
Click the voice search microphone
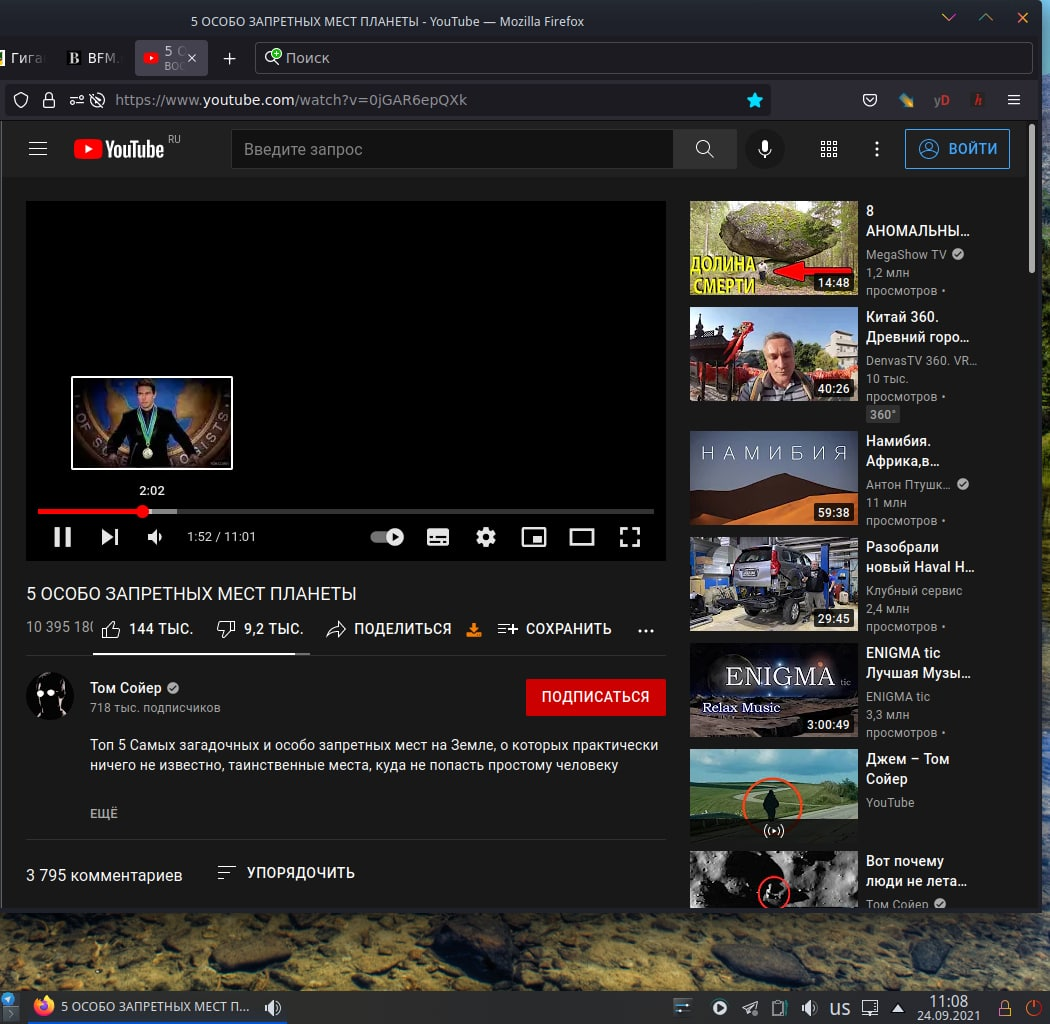(x=765, y=149)
